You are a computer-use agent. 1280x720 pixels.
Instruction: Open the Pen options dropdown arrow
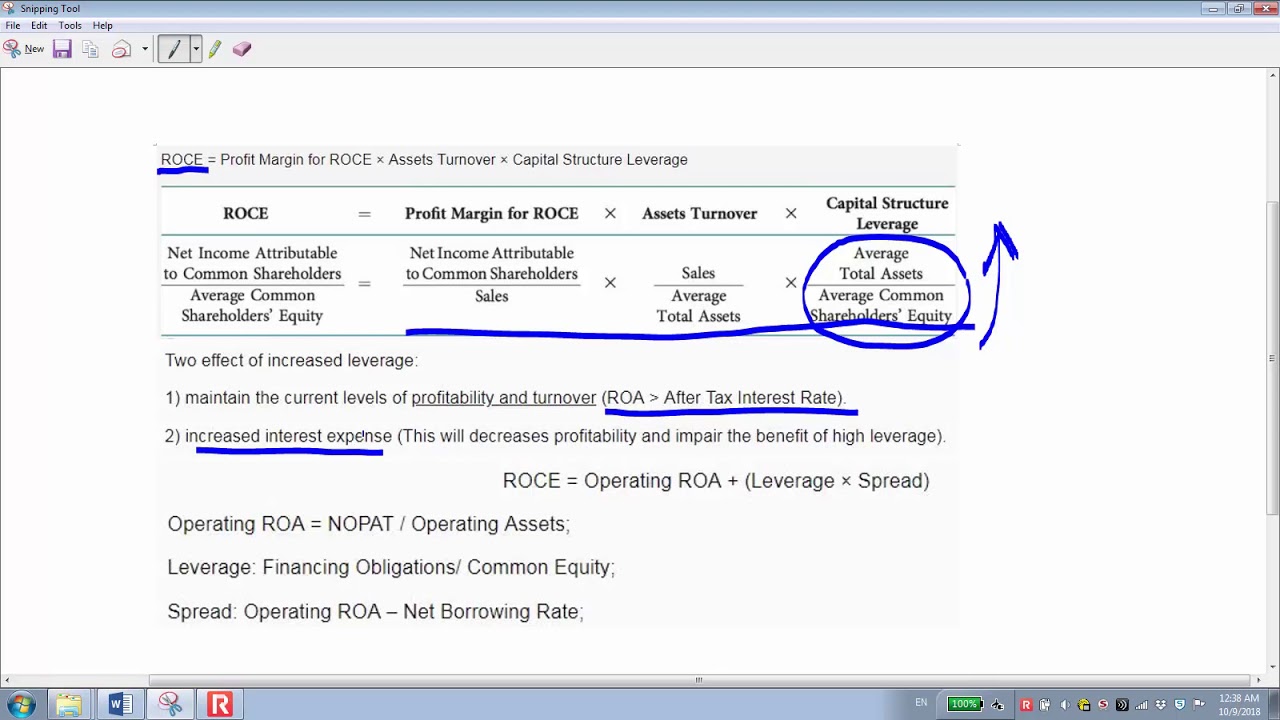195,49
